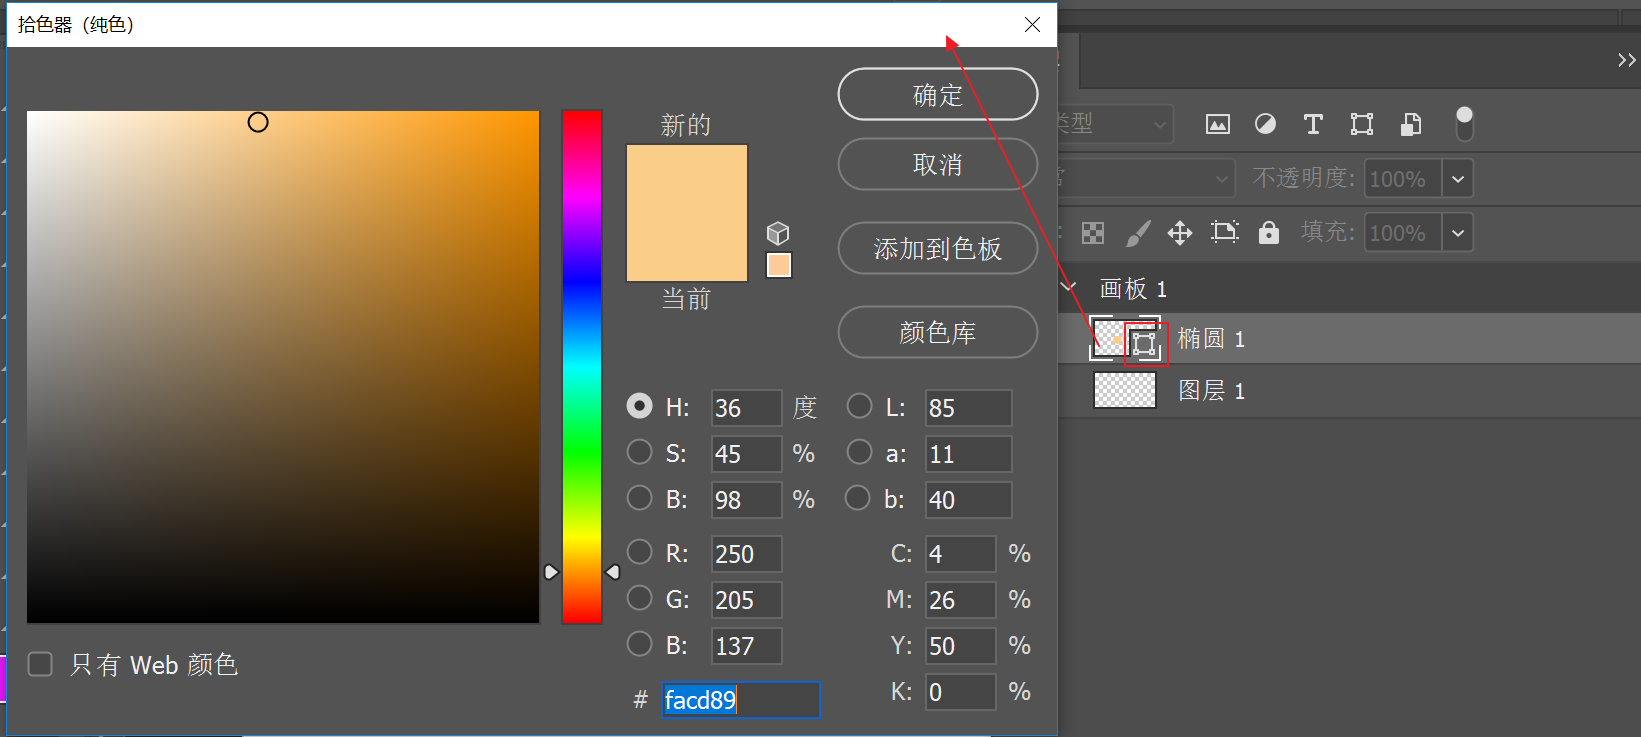The width and height of the screenshot is (1641, 737).
Task: Click prevent artboard auto-nesting lock icon
Action: (1224, 233)
